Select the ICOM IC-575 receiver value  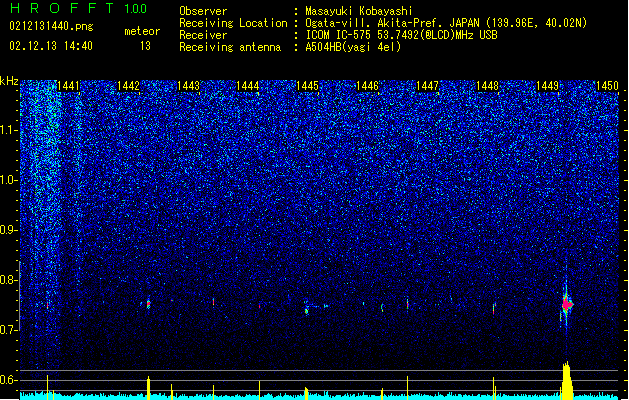coord(401,35)
